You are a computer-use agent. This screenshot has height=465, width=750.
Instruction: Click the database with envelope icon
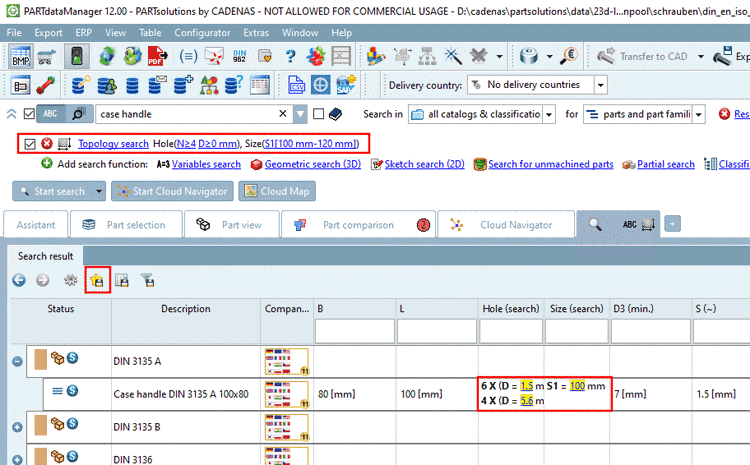(x=157, y=85)
